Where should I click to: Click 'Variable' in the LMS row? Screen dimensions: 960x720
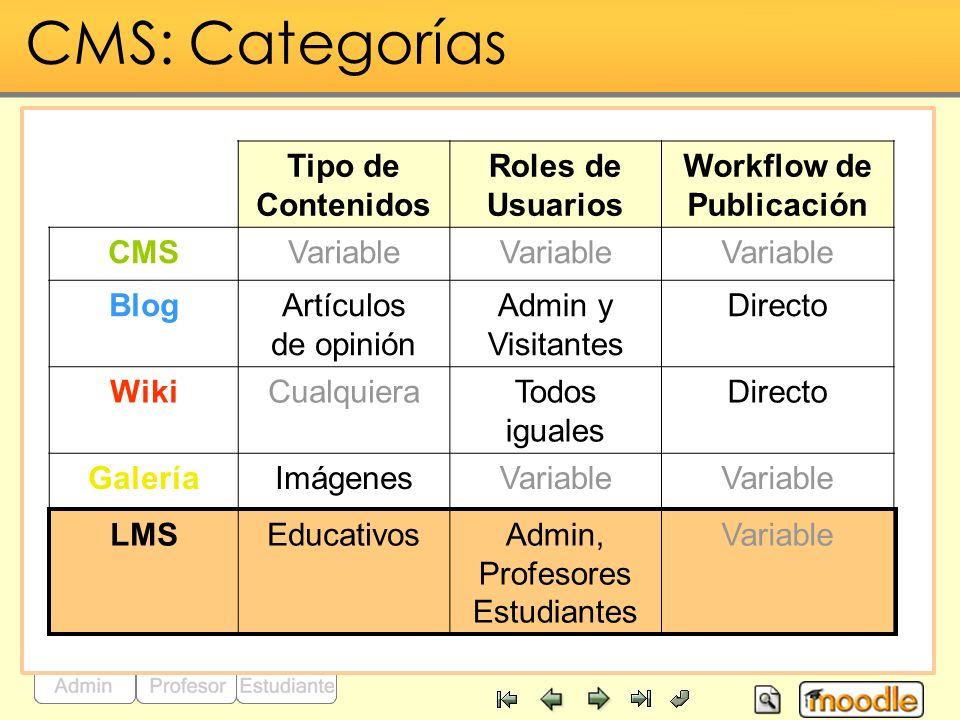778,534
